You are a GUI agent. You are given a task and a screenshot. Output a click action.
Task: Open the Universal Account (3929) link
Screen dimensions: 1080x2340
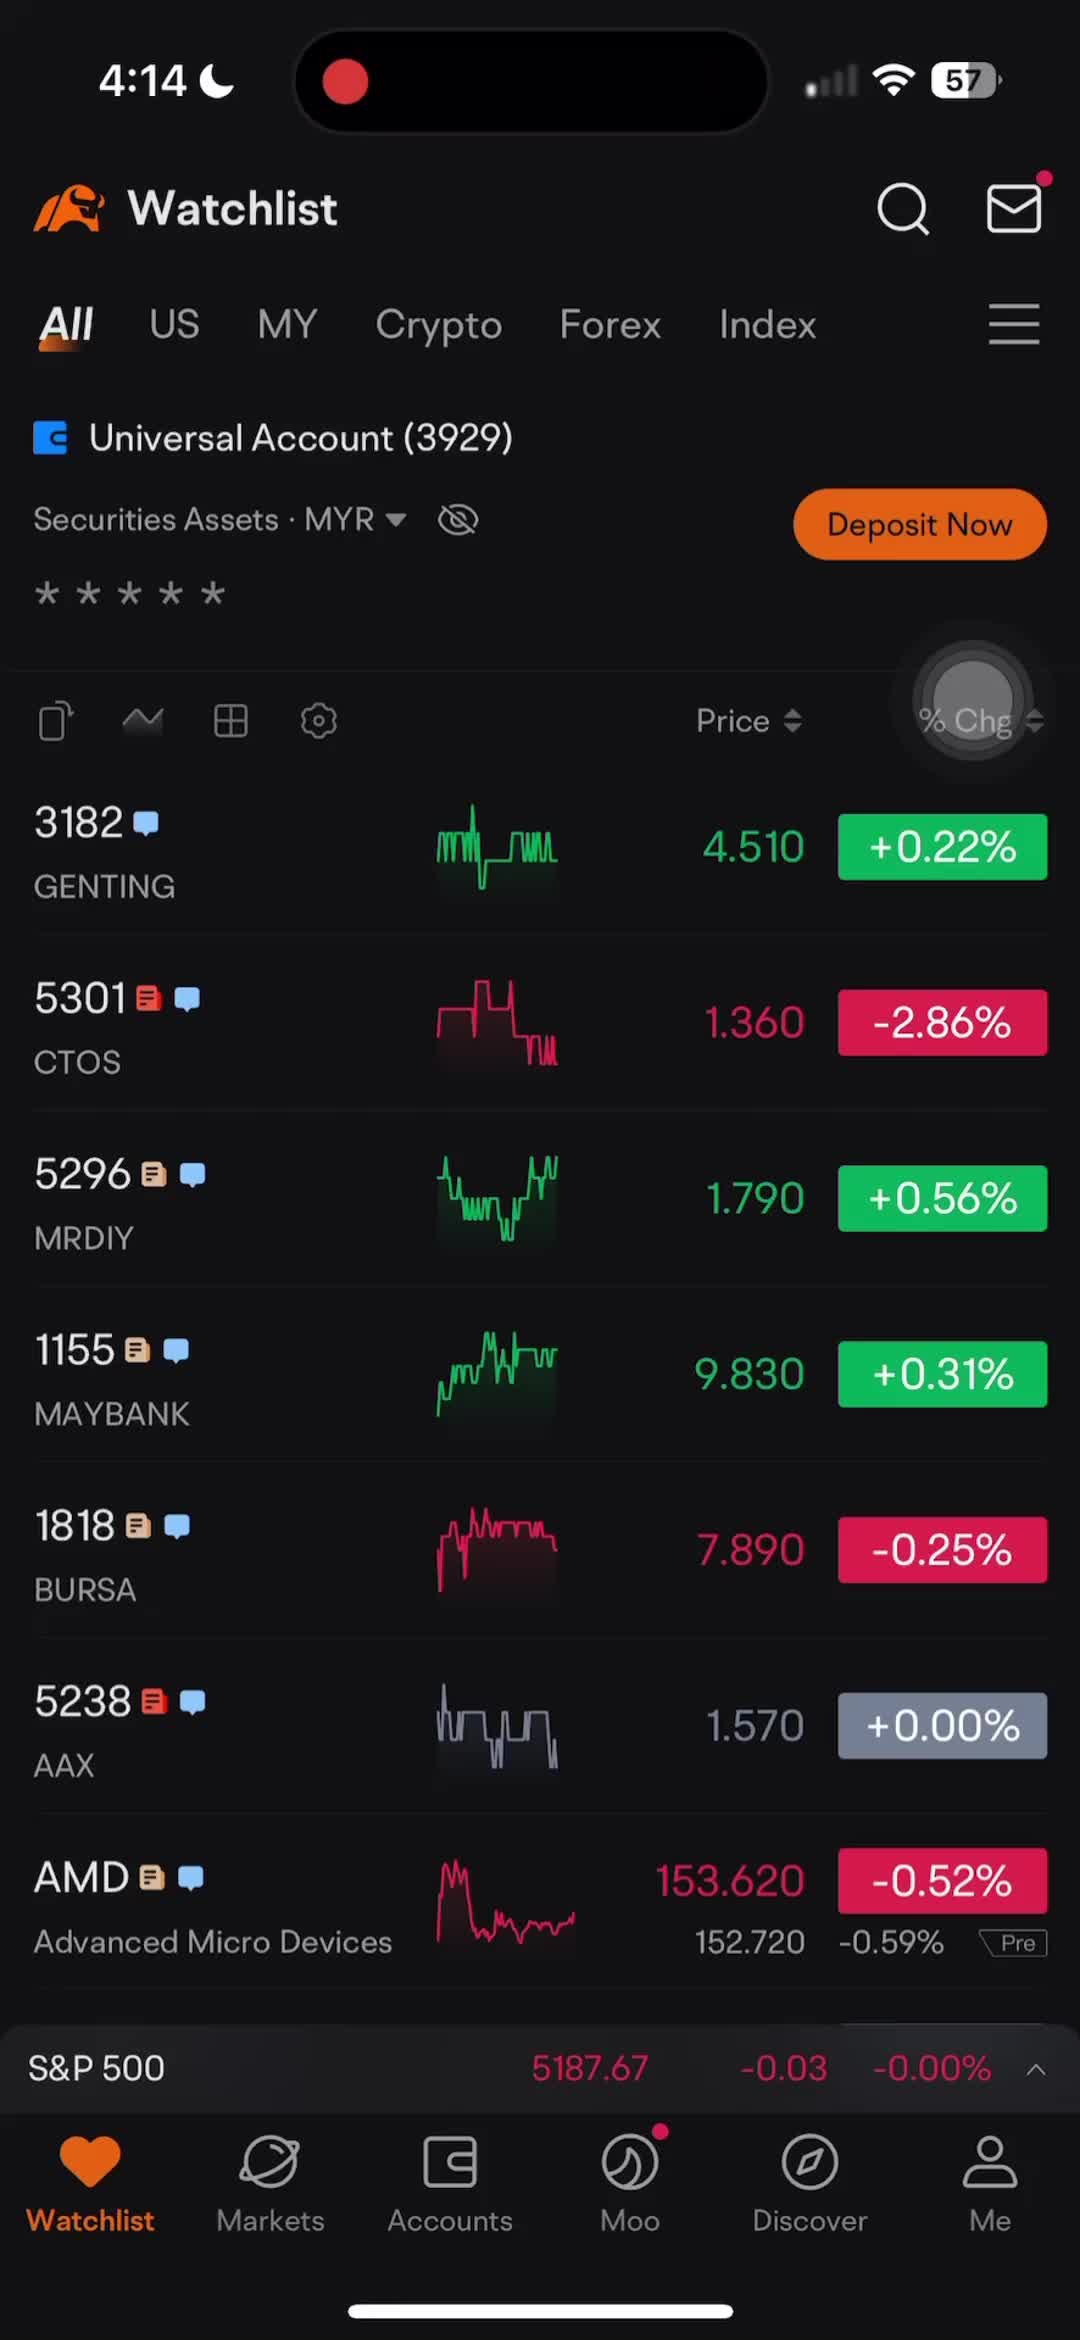(273, 438)
